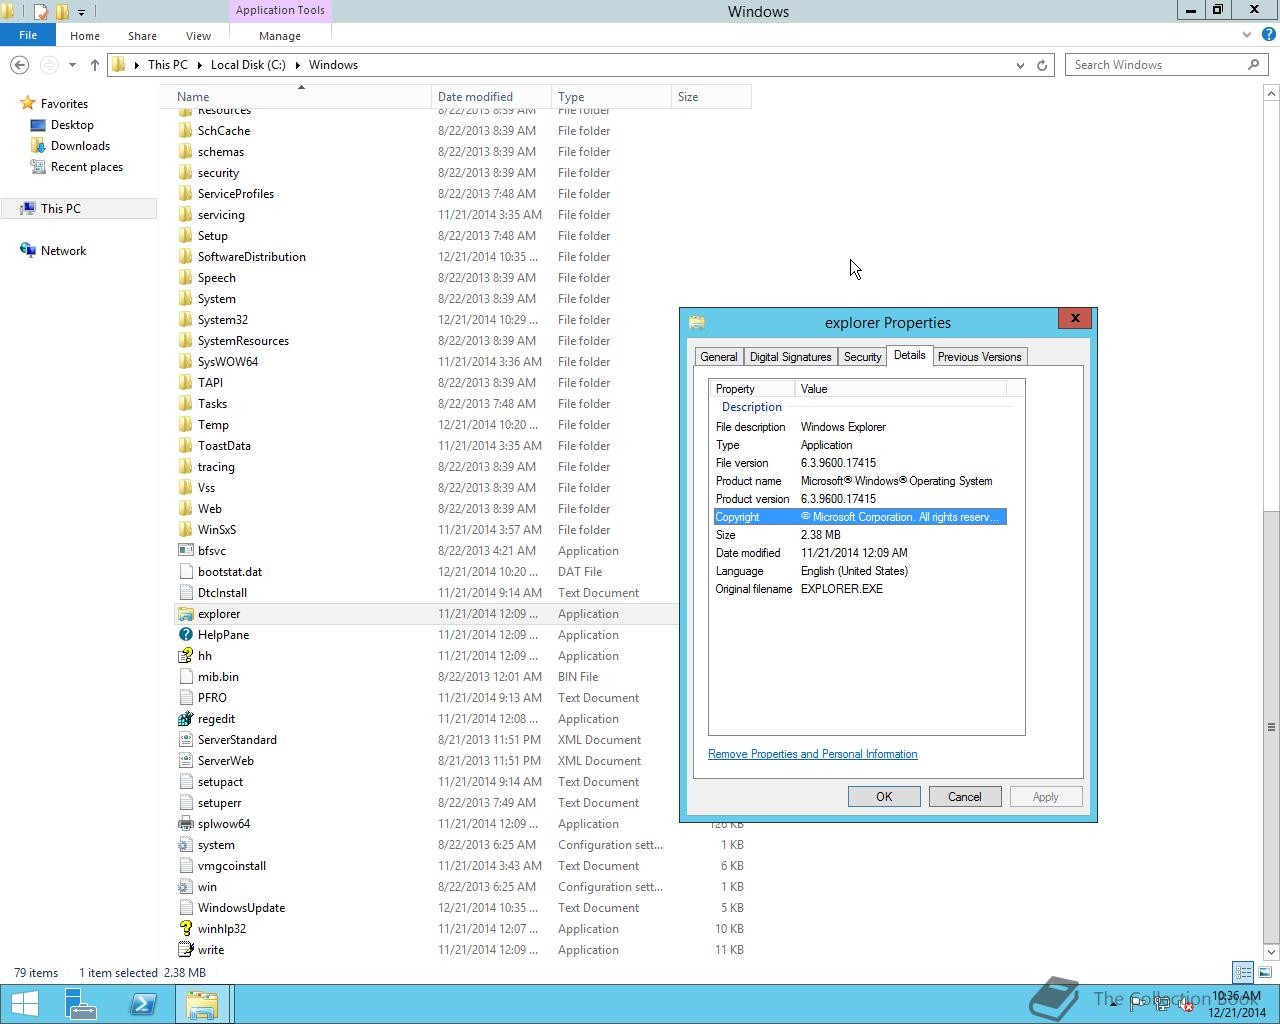This screenshot has width=1280, height=1024.
Task: Click the Up one level arrow
Action: pyautogui.click(x=95, y=65)
